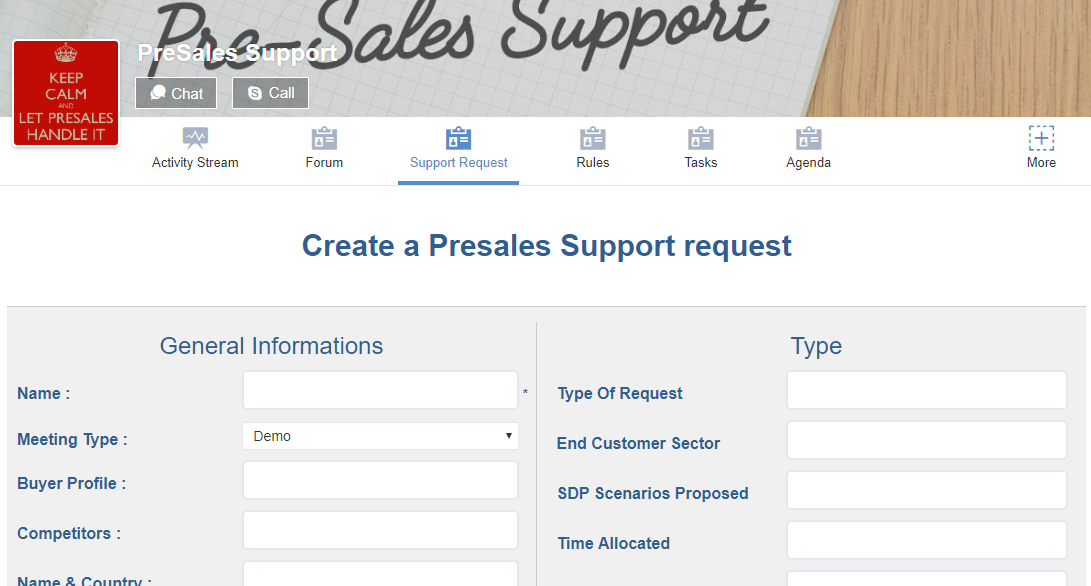The image size is (1091, 586).
Task: Focus the End Customer Sector field
Action: 927,440
